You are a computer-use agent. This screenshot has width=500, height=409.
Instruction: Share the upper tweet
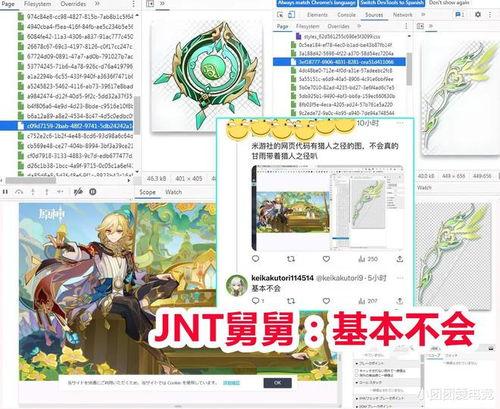[400, 259]
